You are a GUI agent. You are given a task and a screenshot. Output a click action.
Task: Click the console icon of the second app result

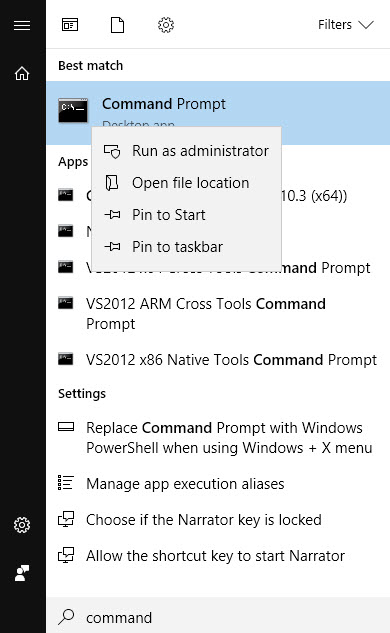click(x=65, y=231)
